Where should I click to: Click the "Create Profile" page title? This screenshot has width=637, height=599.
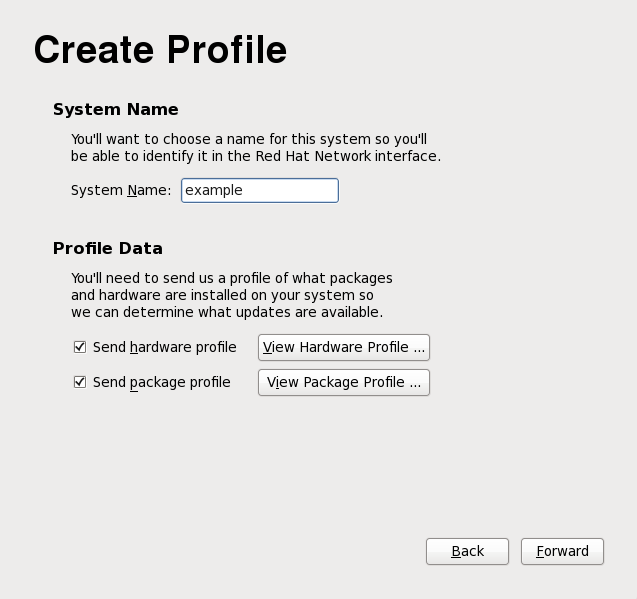point(160,49)
